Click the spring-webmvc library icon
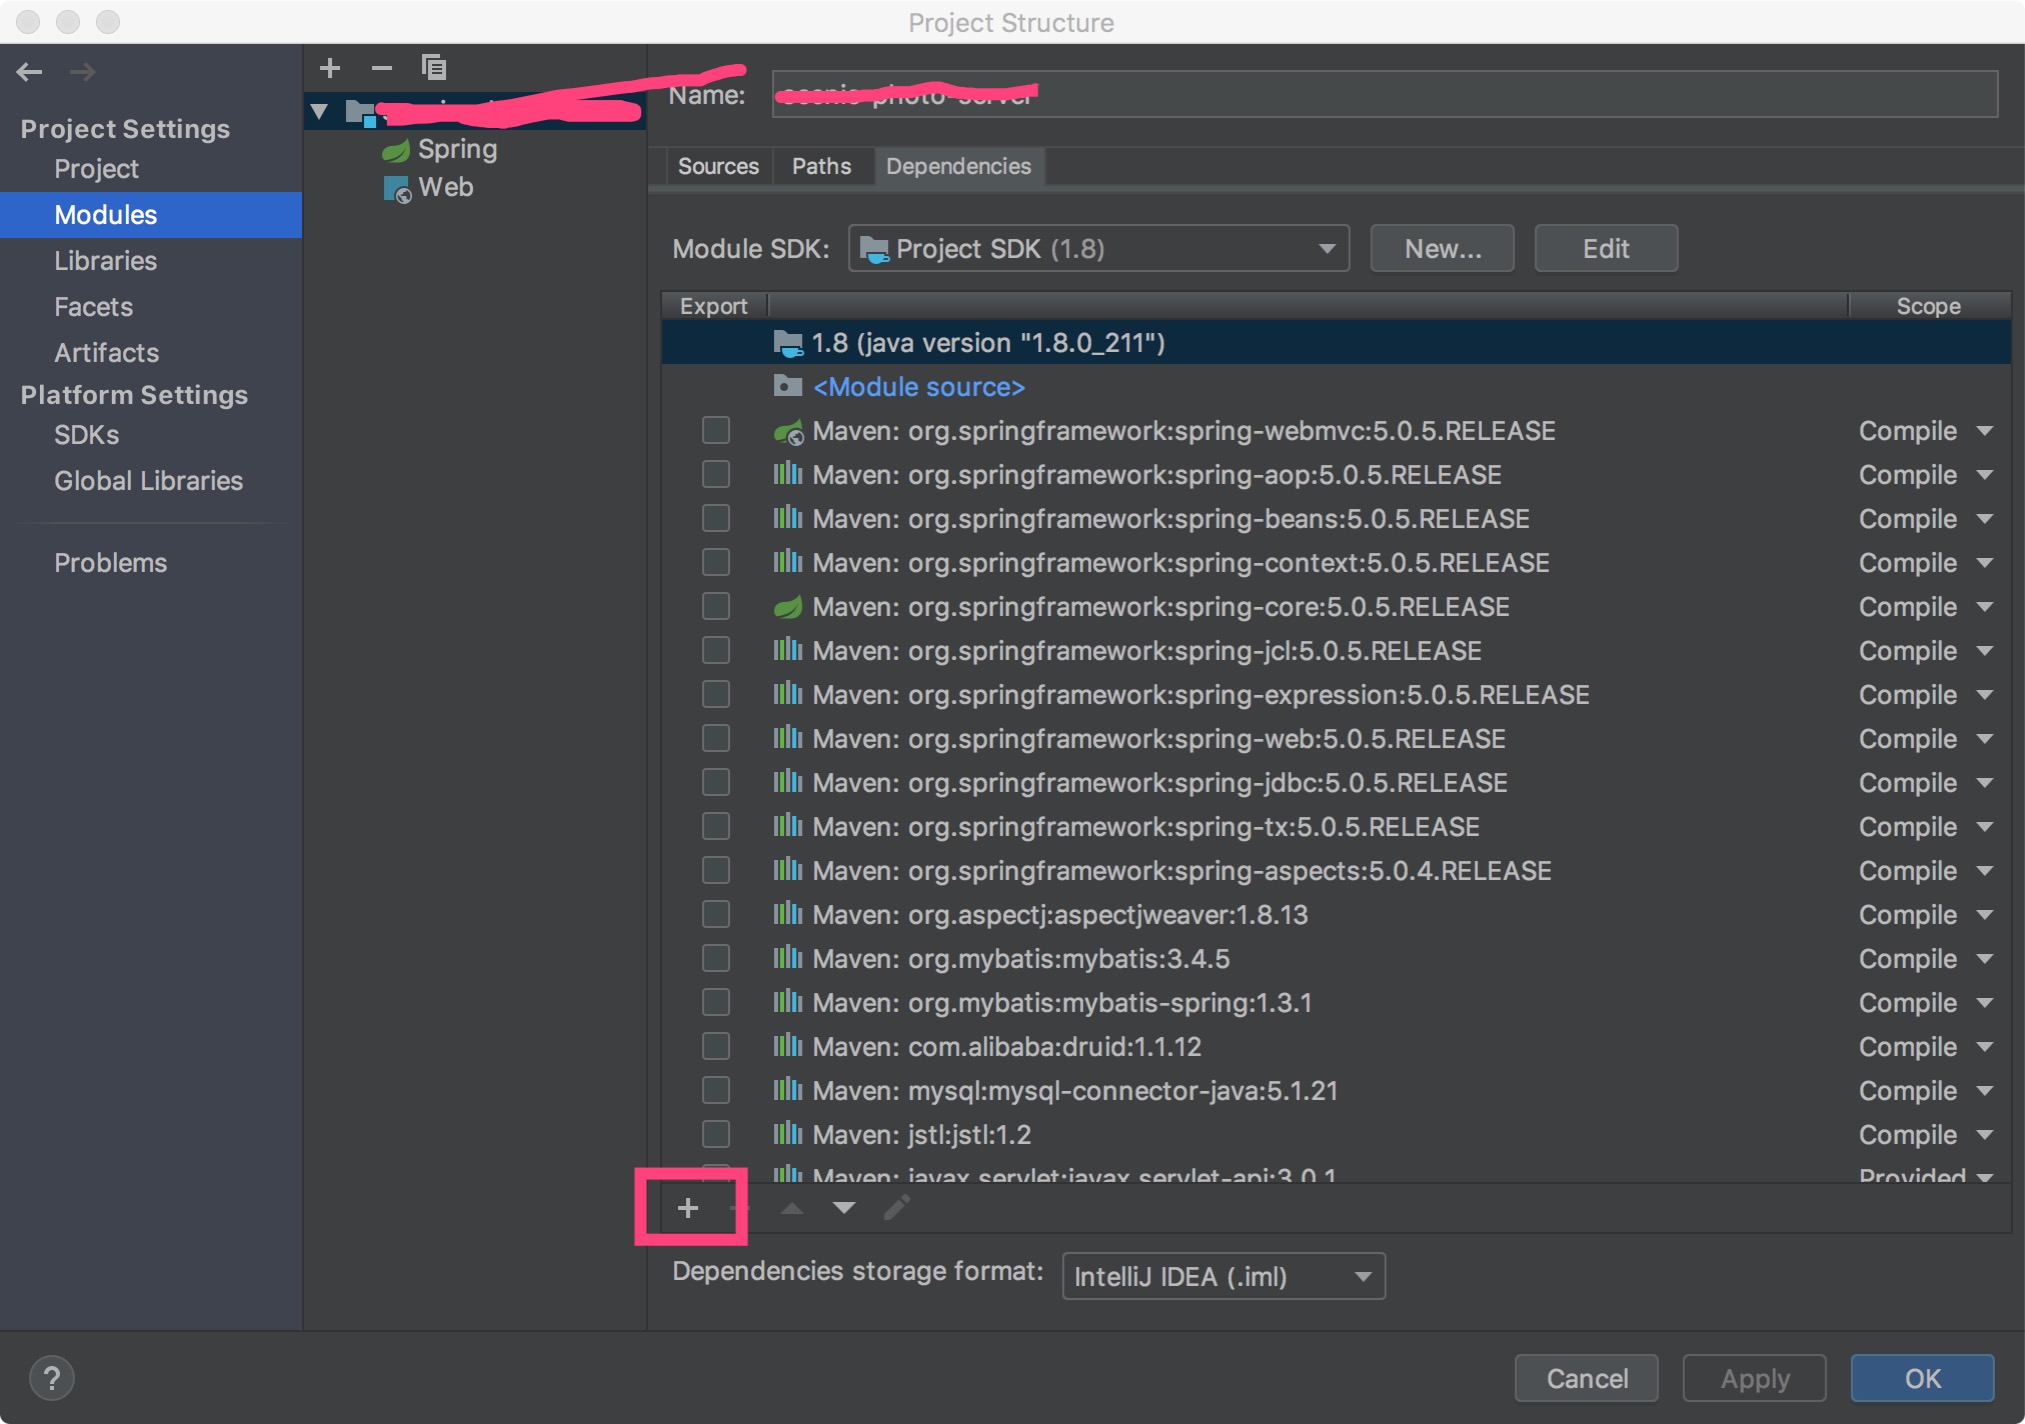2025x1424 pixels. (788, 432)
